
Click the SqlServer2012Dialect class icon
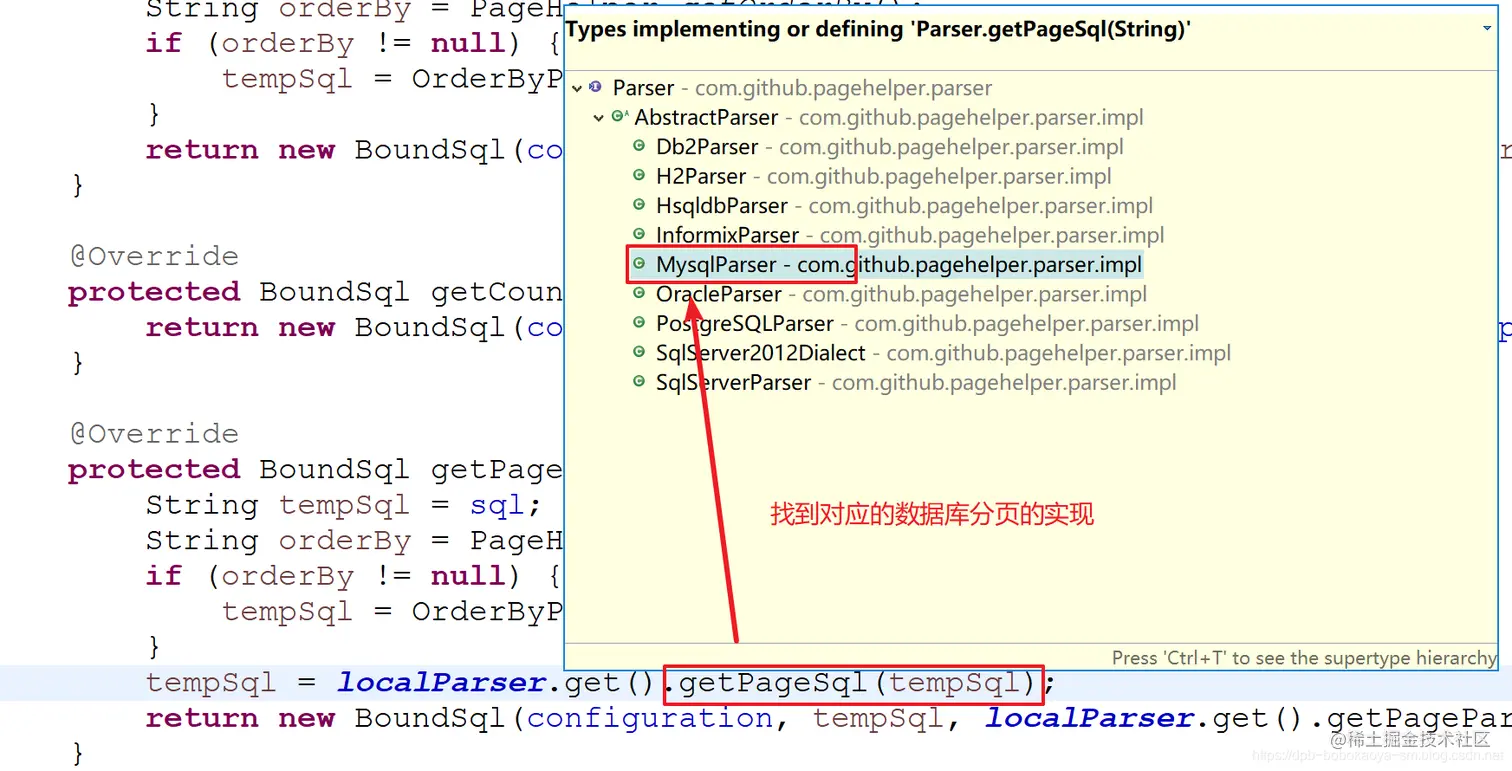(639, 353)
